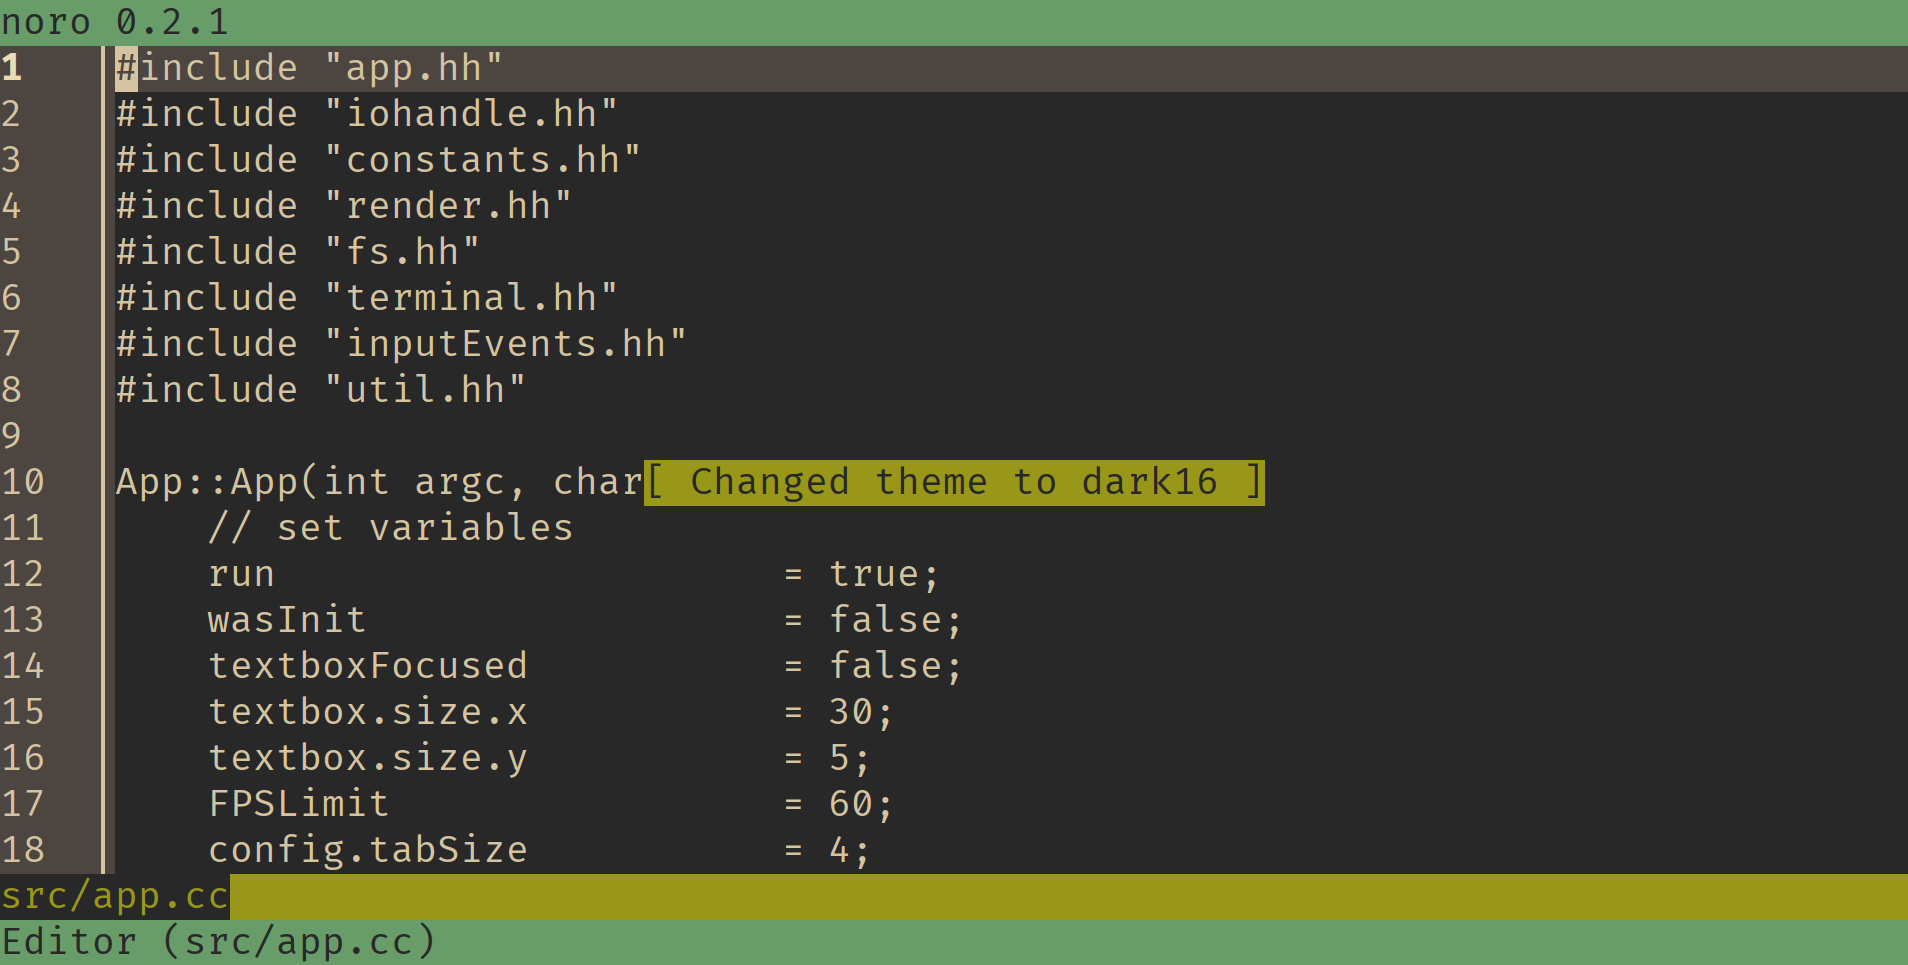This screenshot has width=1908, height=965.
Task: Click line number 1 in the gutter
Action: [12, 67]
